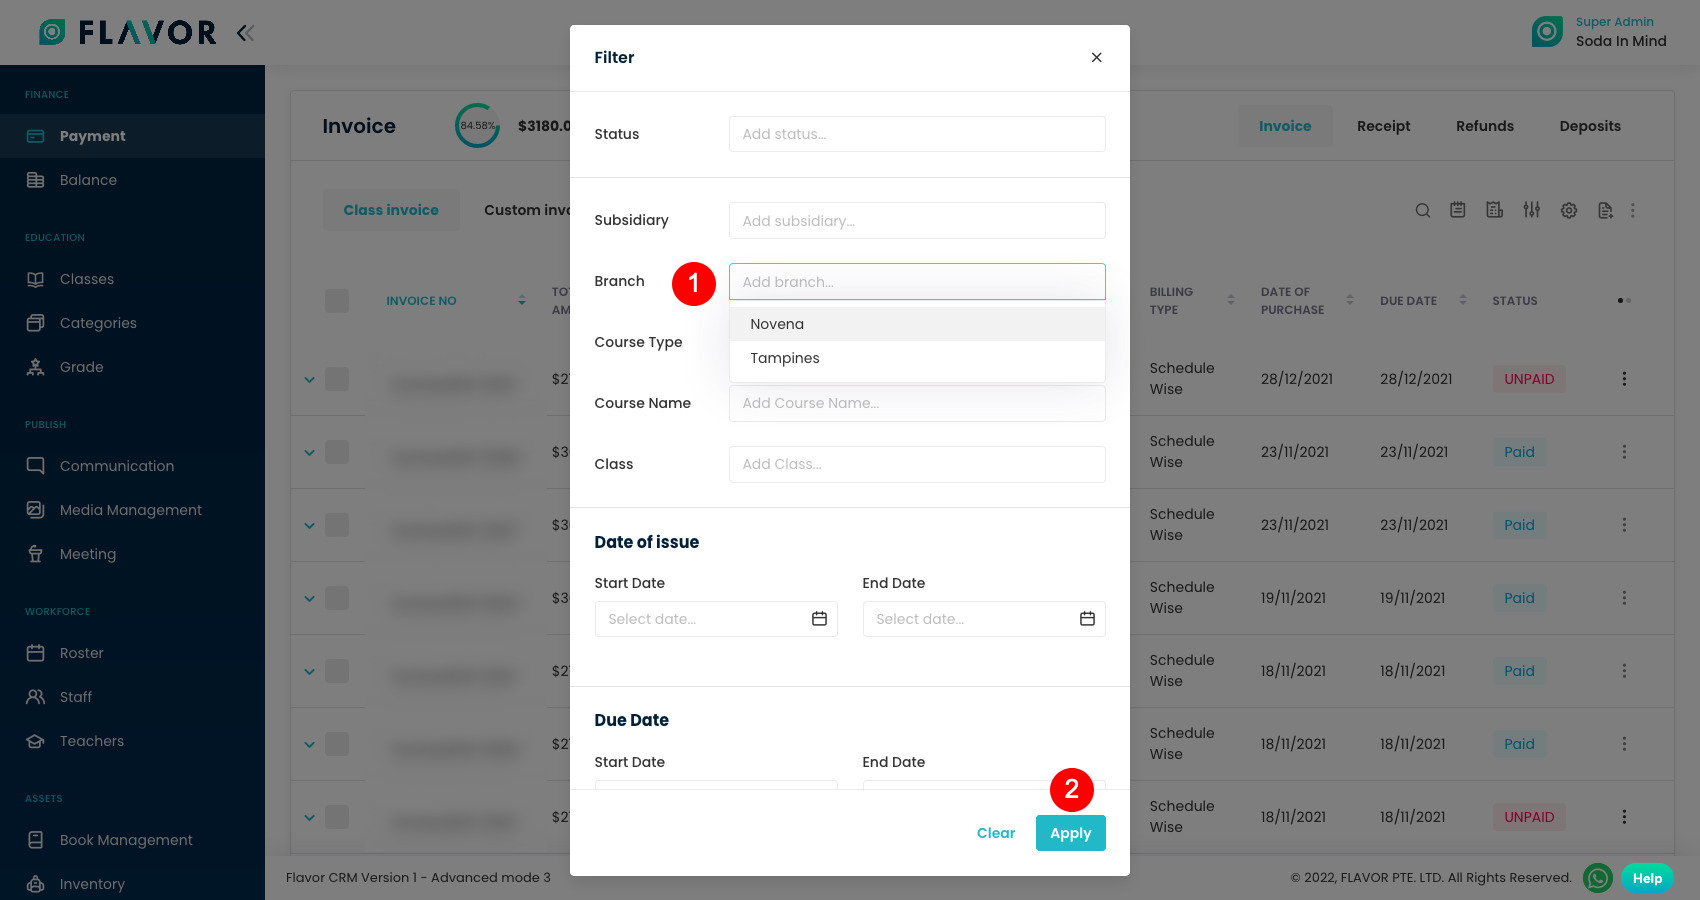Sort by Date of Purchase column
The width and height of the screenshot is (1700, 900).
click(x=1350, y=300)
